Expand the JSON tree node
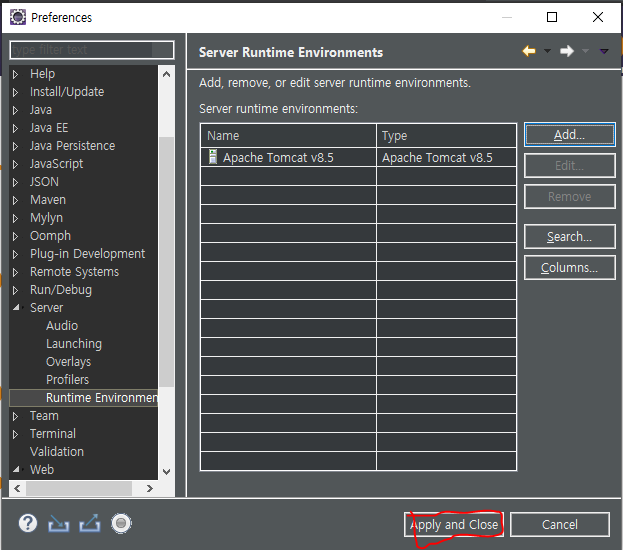 pos(15,182)
